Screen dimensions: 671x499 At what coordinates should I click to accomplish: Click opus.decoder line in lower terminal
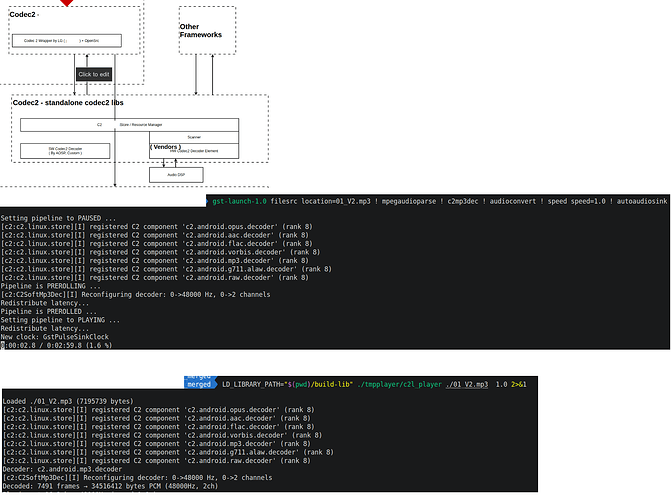coord(158,410)
